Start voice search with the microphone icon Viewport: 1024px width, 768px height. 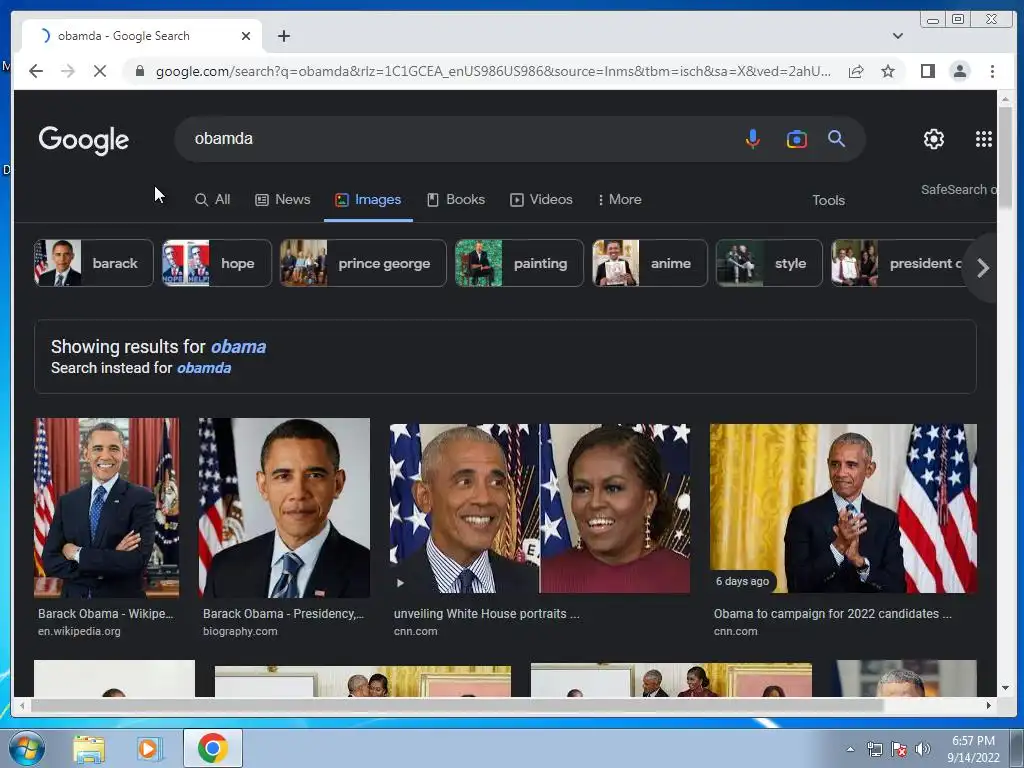point(752,138)
